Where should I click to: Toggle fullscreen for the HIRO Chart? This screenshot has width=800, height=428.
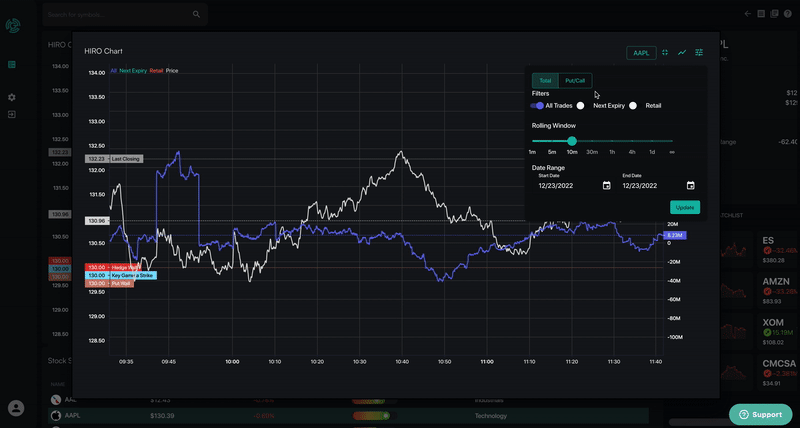[665, 53]
